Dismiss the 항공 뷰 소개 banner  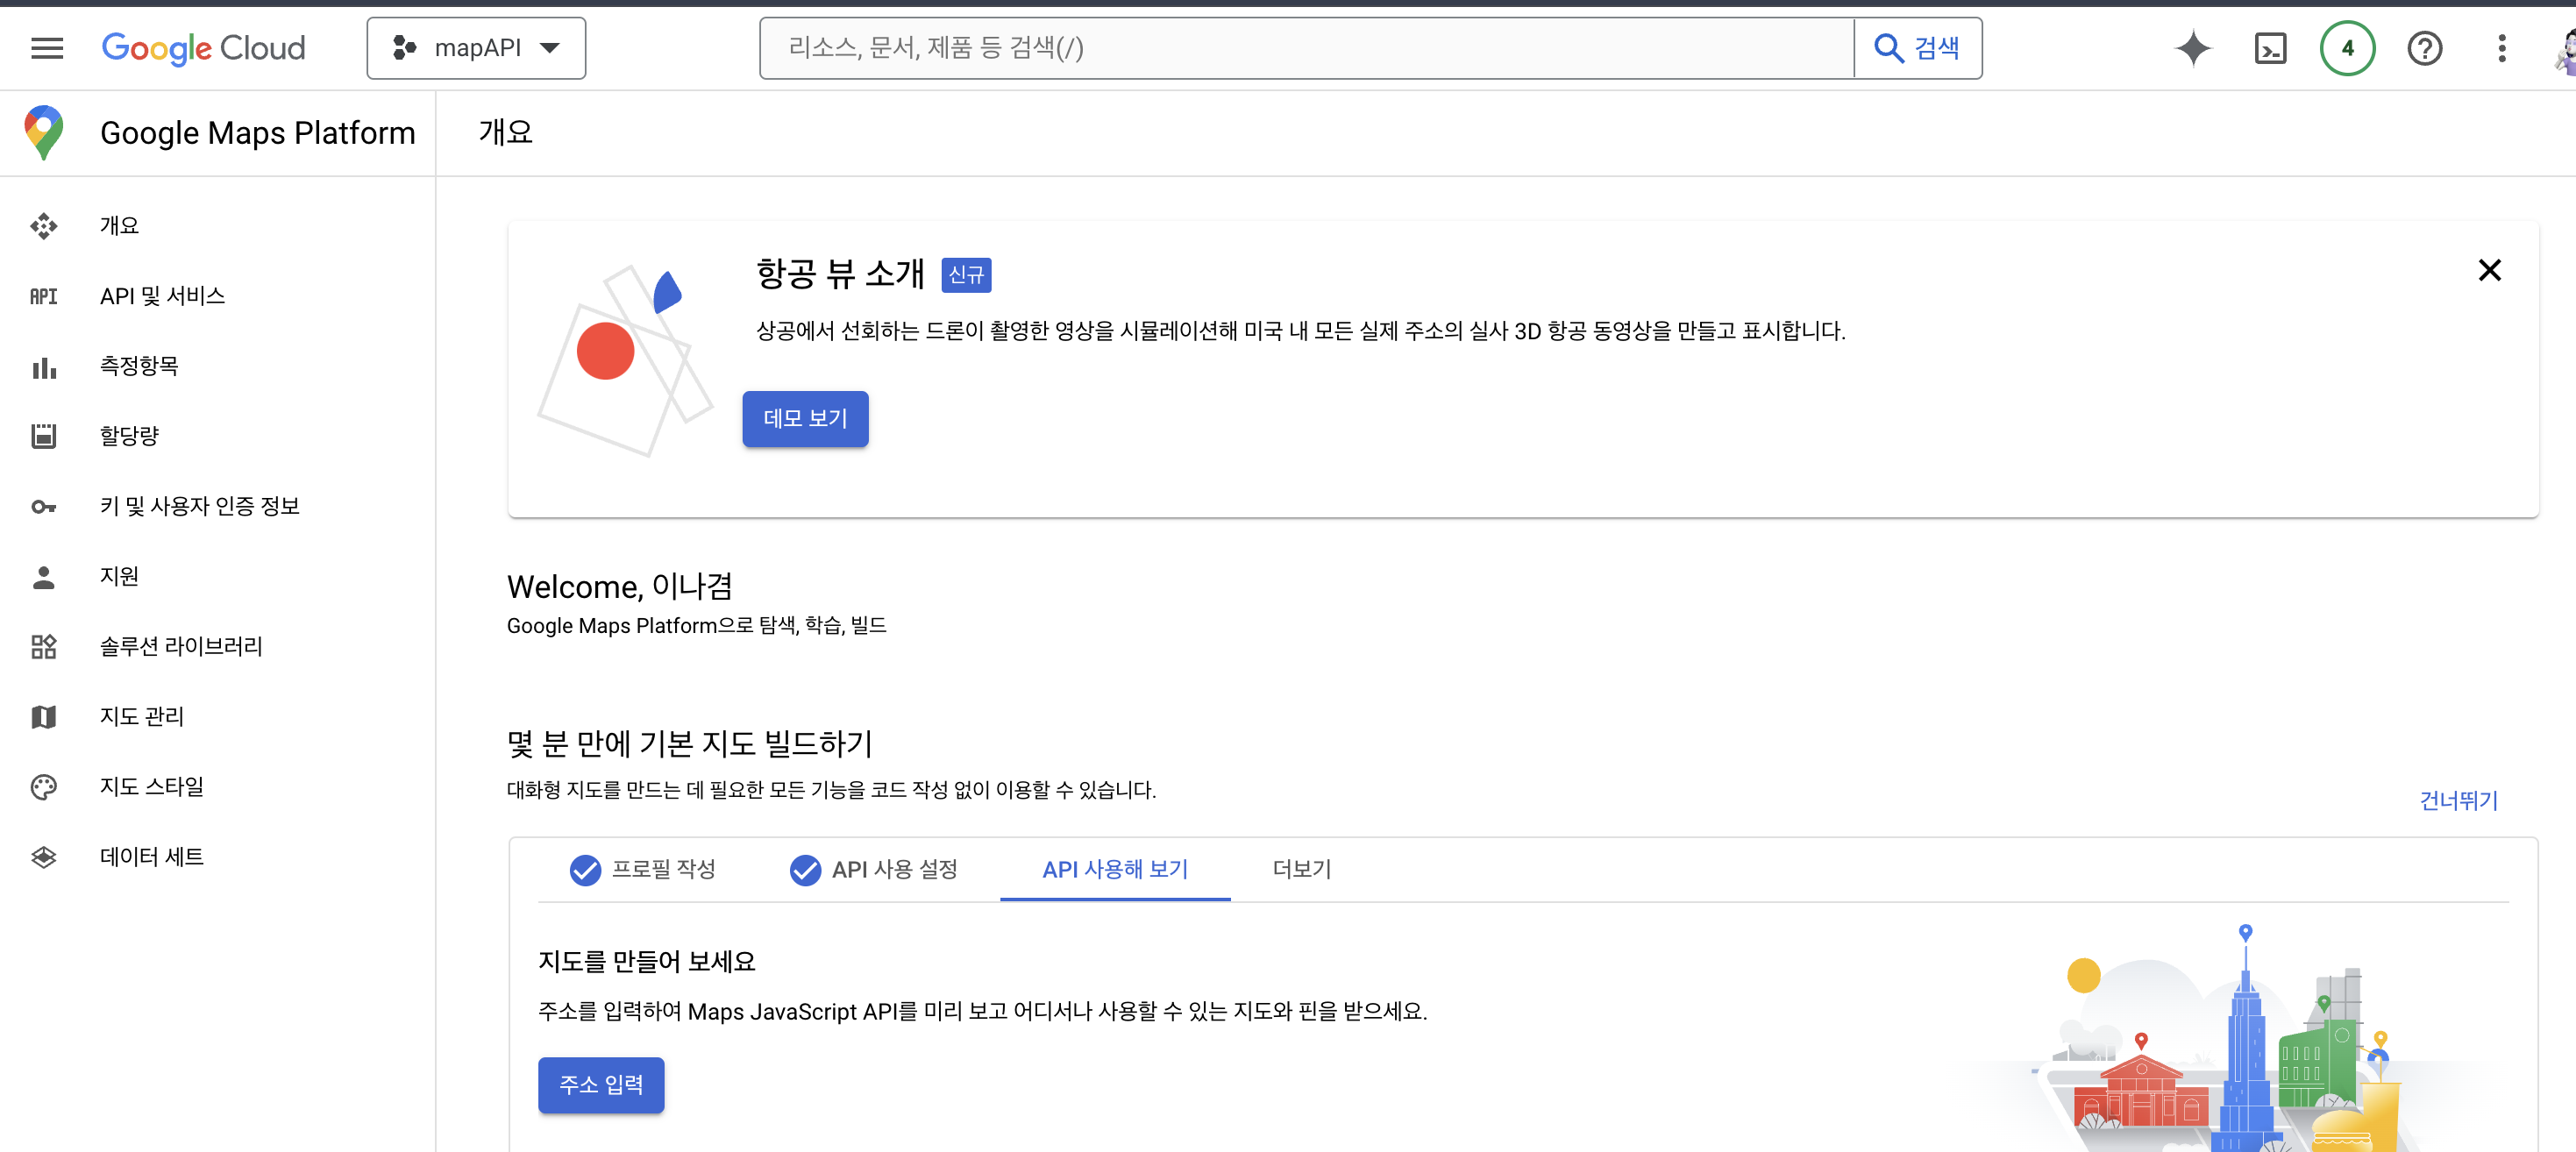pos(2489,270)
